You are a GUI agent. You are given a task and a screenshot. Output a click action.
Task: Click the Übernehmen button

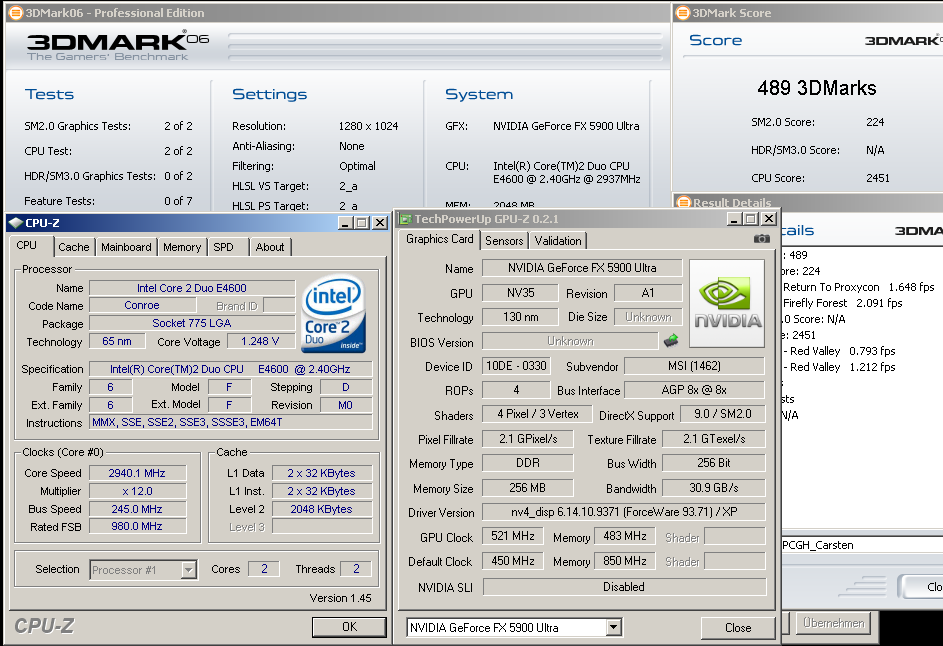point(834,623)
